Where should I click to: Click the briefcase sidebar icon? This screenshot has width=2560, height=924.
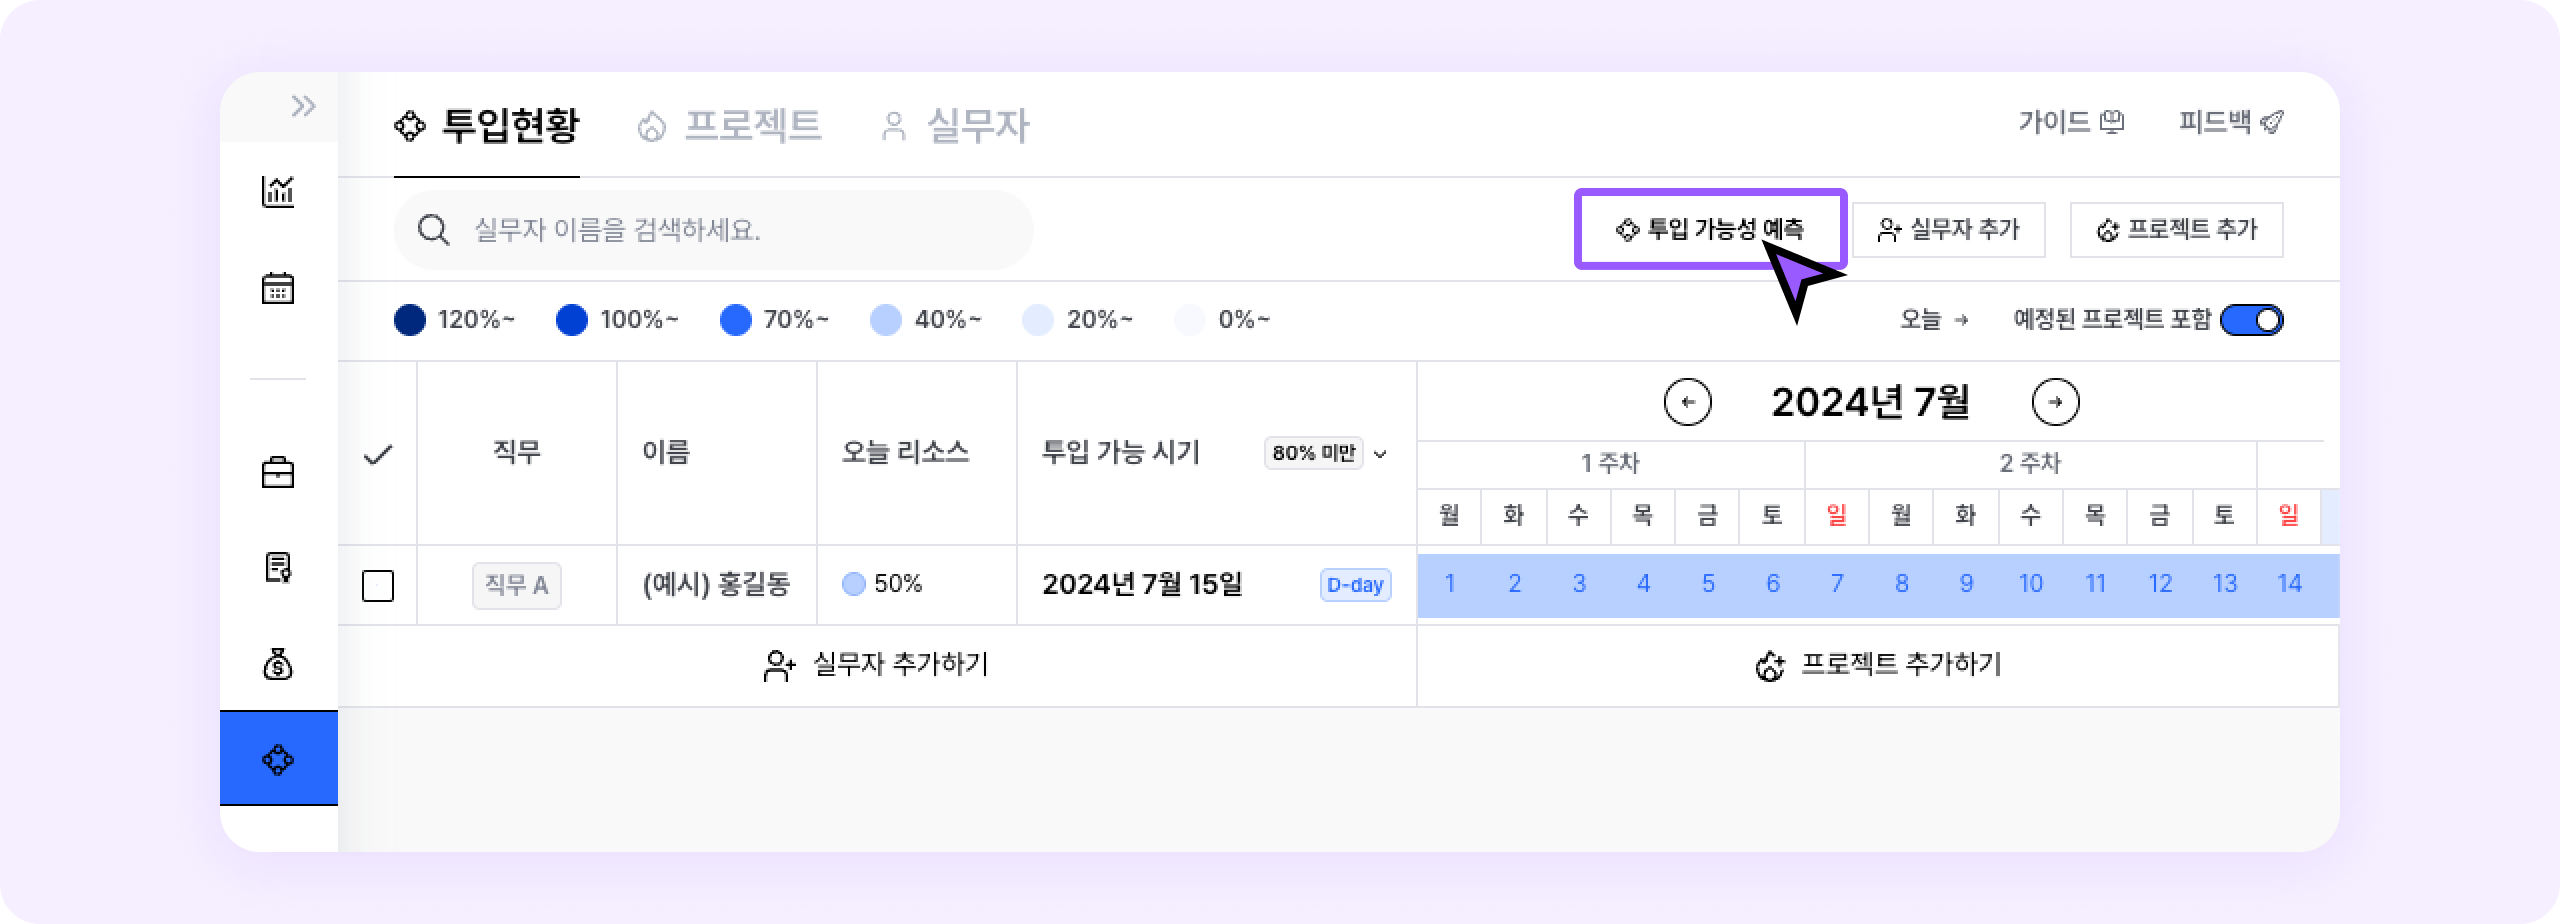[278, 472]
